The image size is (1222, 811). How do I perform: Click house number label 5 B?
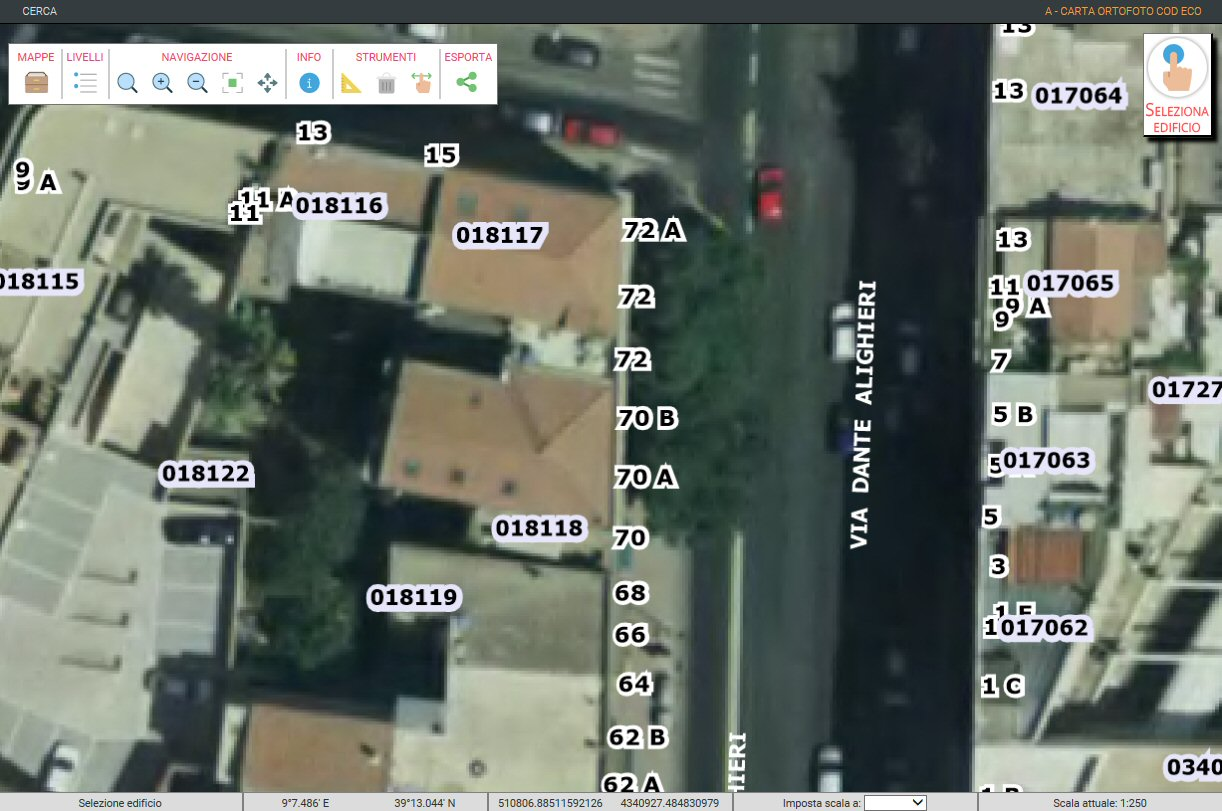pyautogui.click(x=1012, y=414)
